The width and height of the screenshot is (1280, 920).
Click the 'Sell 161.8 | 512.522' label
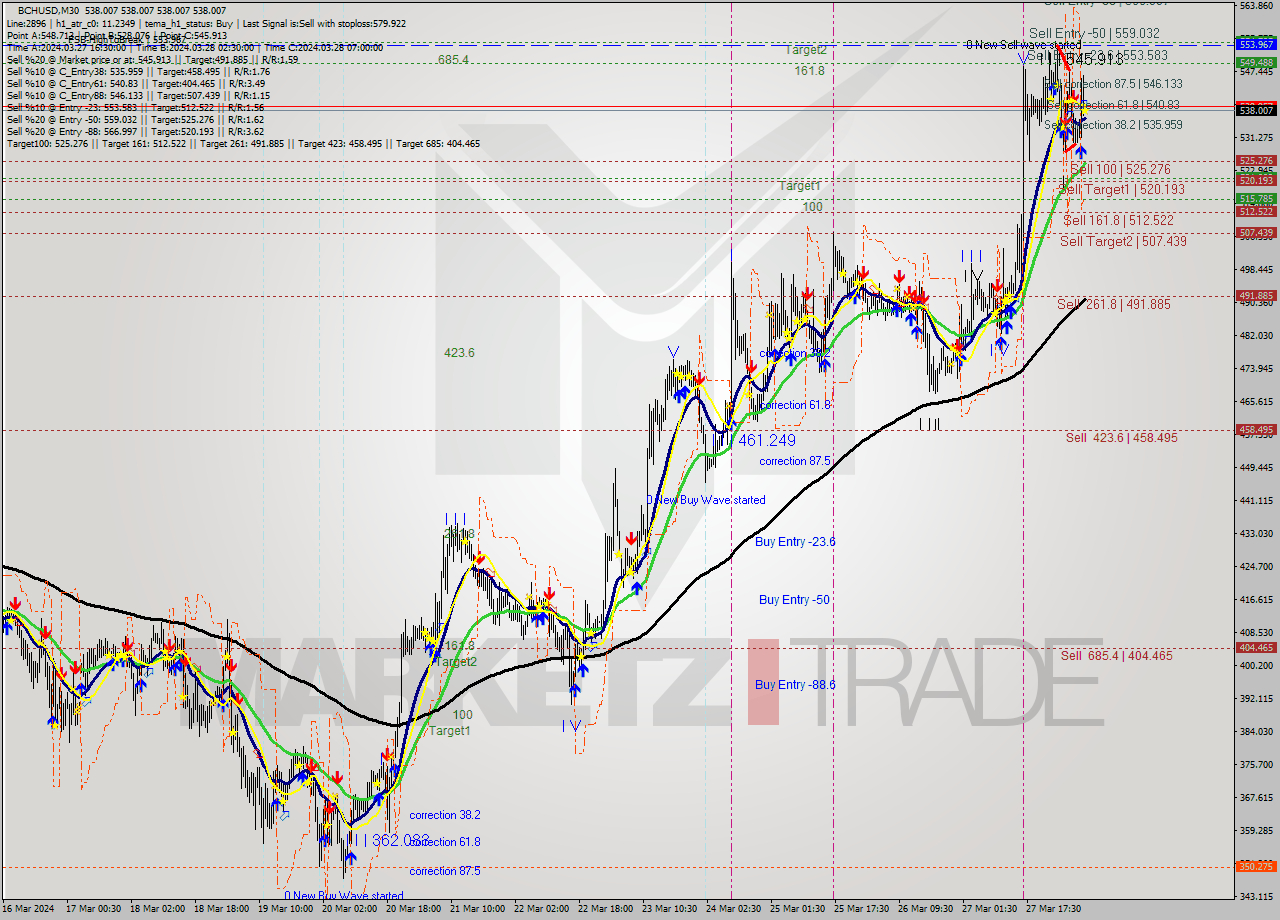[1118, 220]
